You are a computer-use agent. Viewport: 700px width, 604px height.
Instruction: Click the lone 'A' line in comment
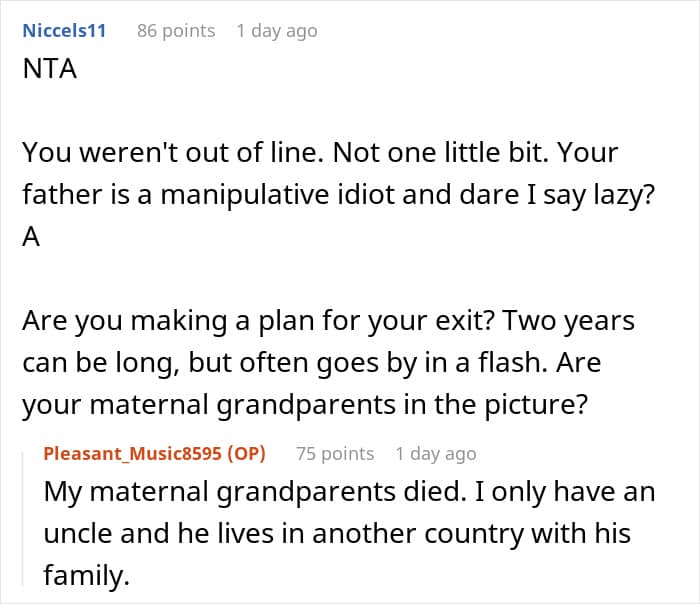pos(31,237)
